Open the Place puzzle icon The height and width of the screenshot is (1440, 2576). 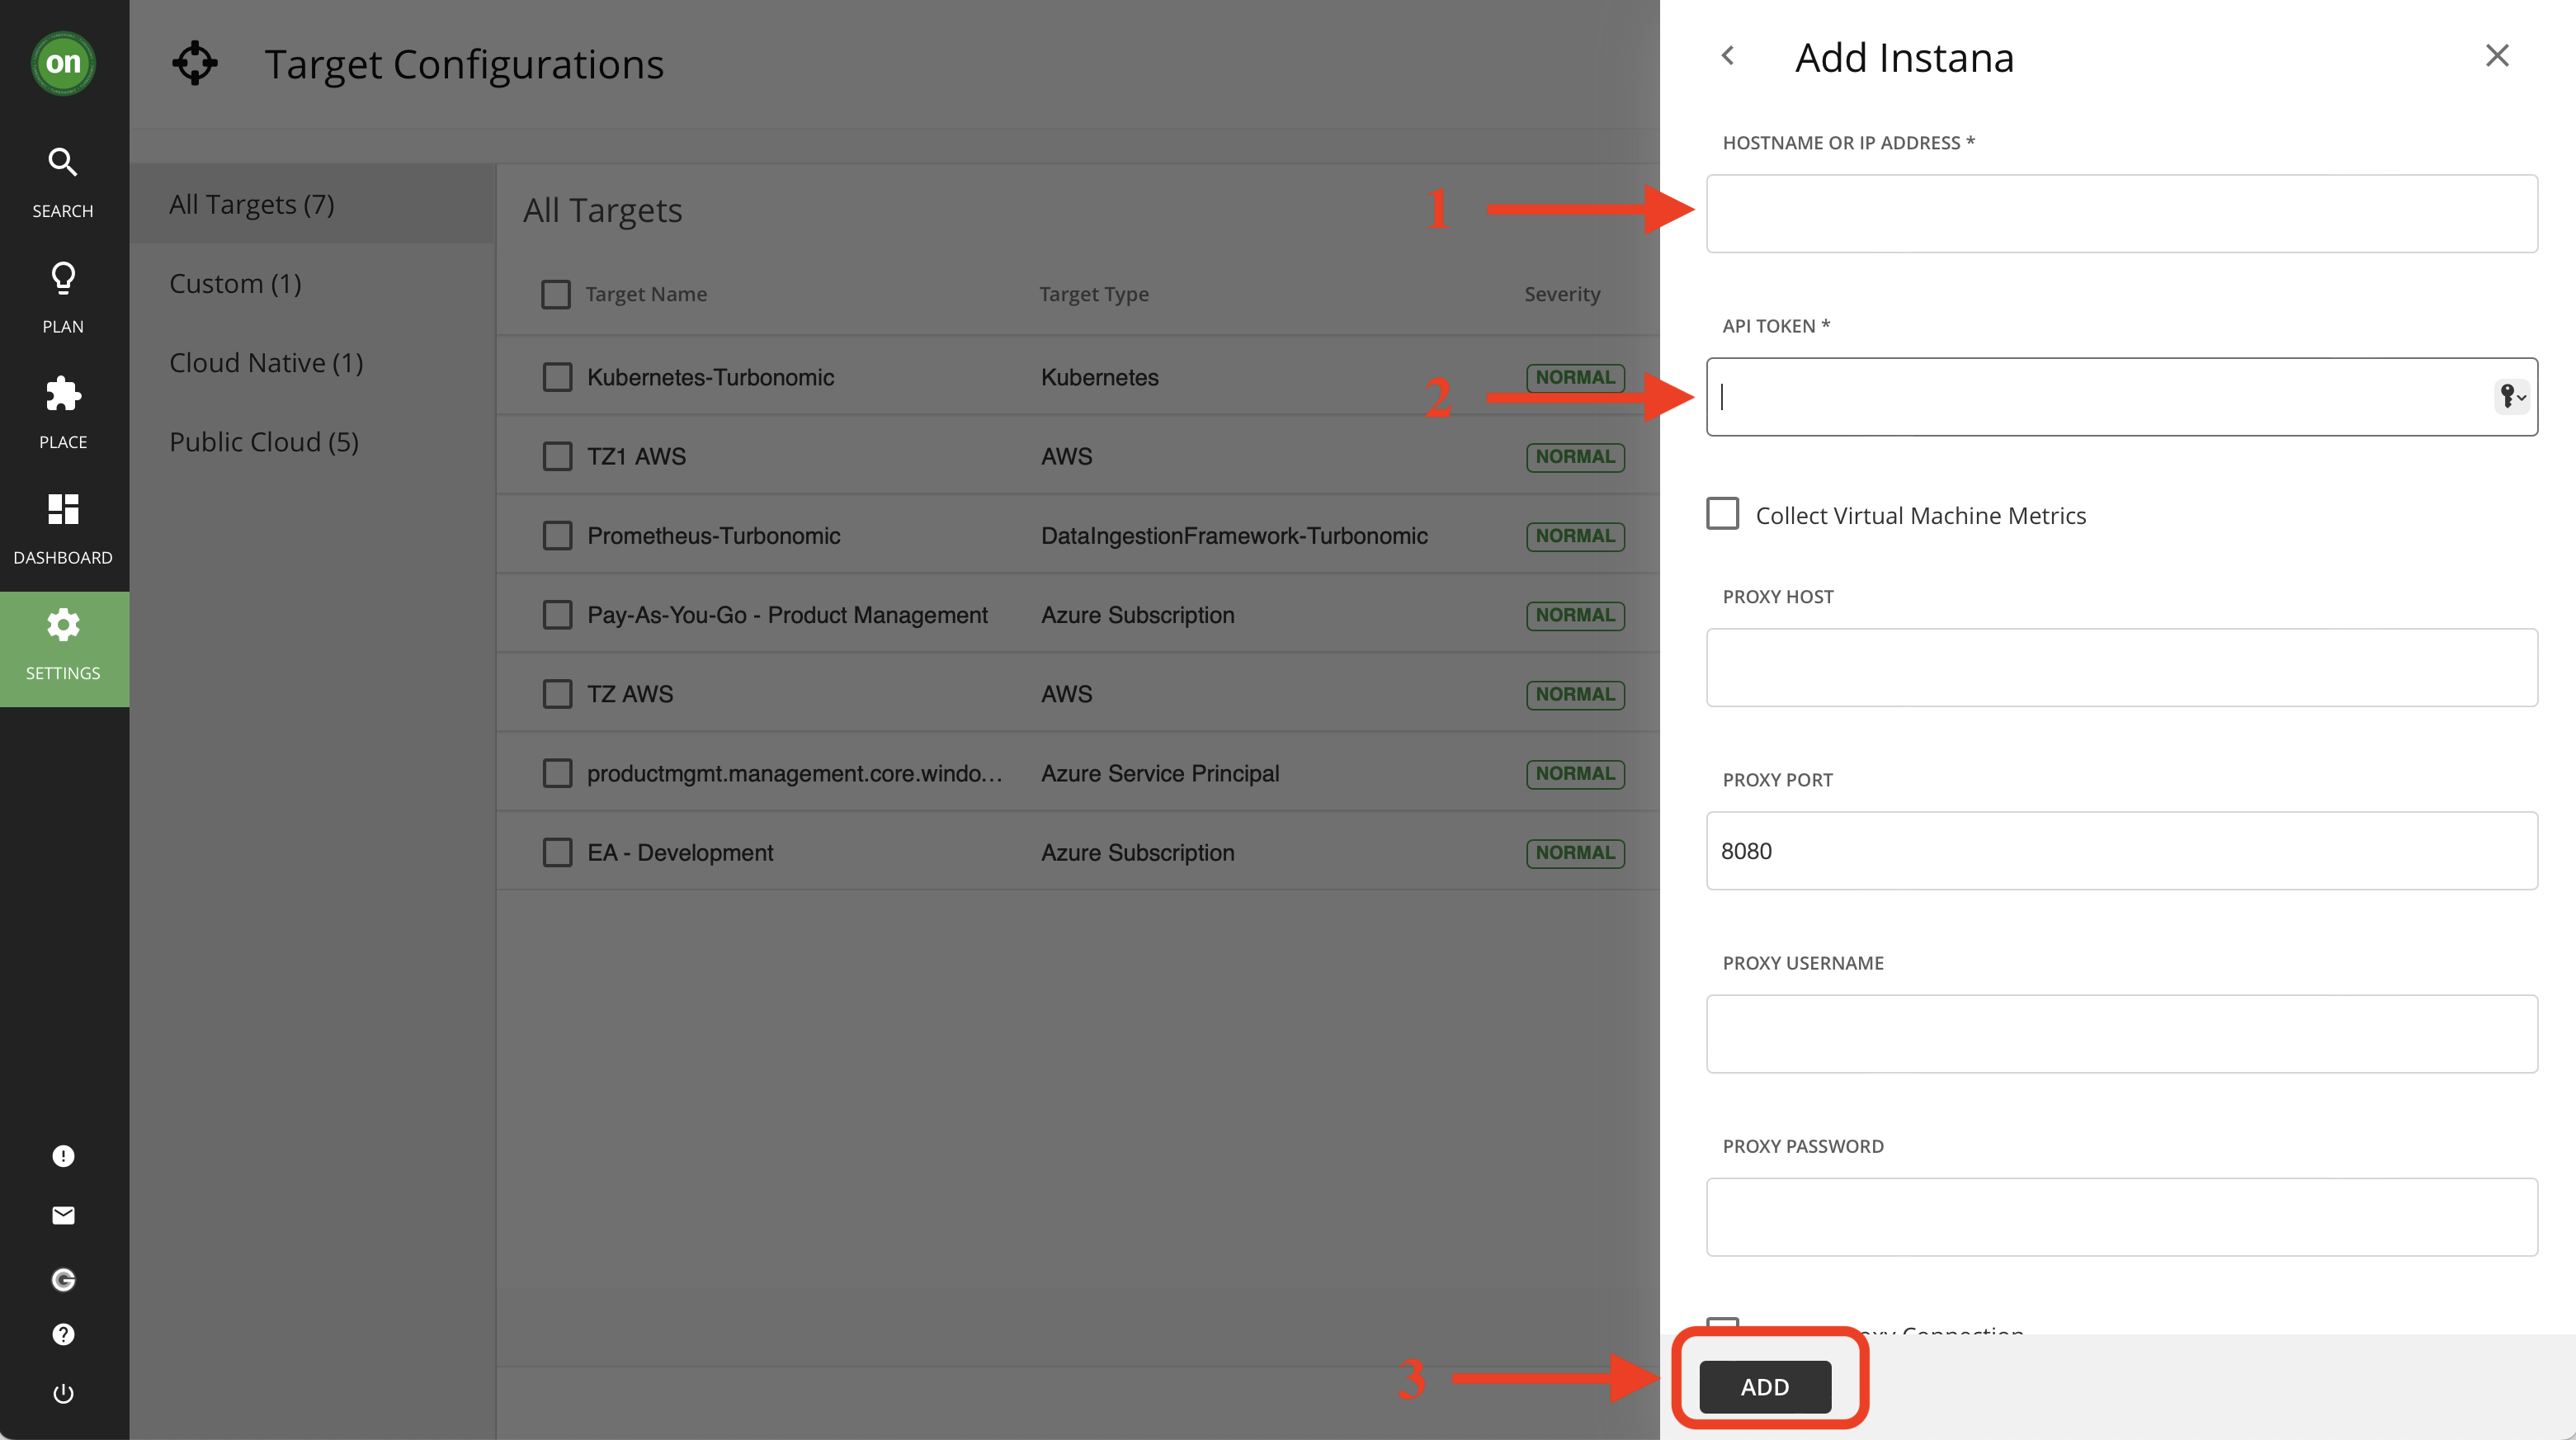click(63, 394)
